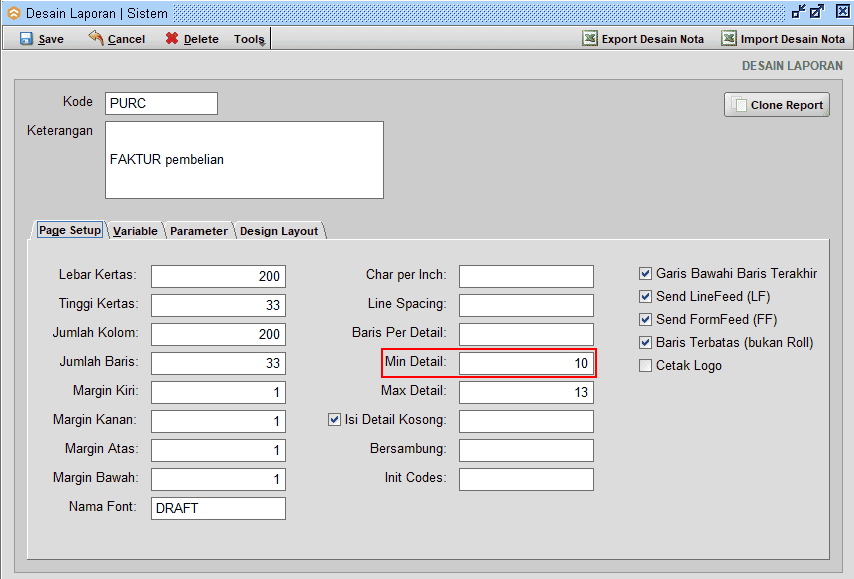Click the minimize-to-tray window icon
854x579 pixels.
pyautogui.click(x=798, y=11)
